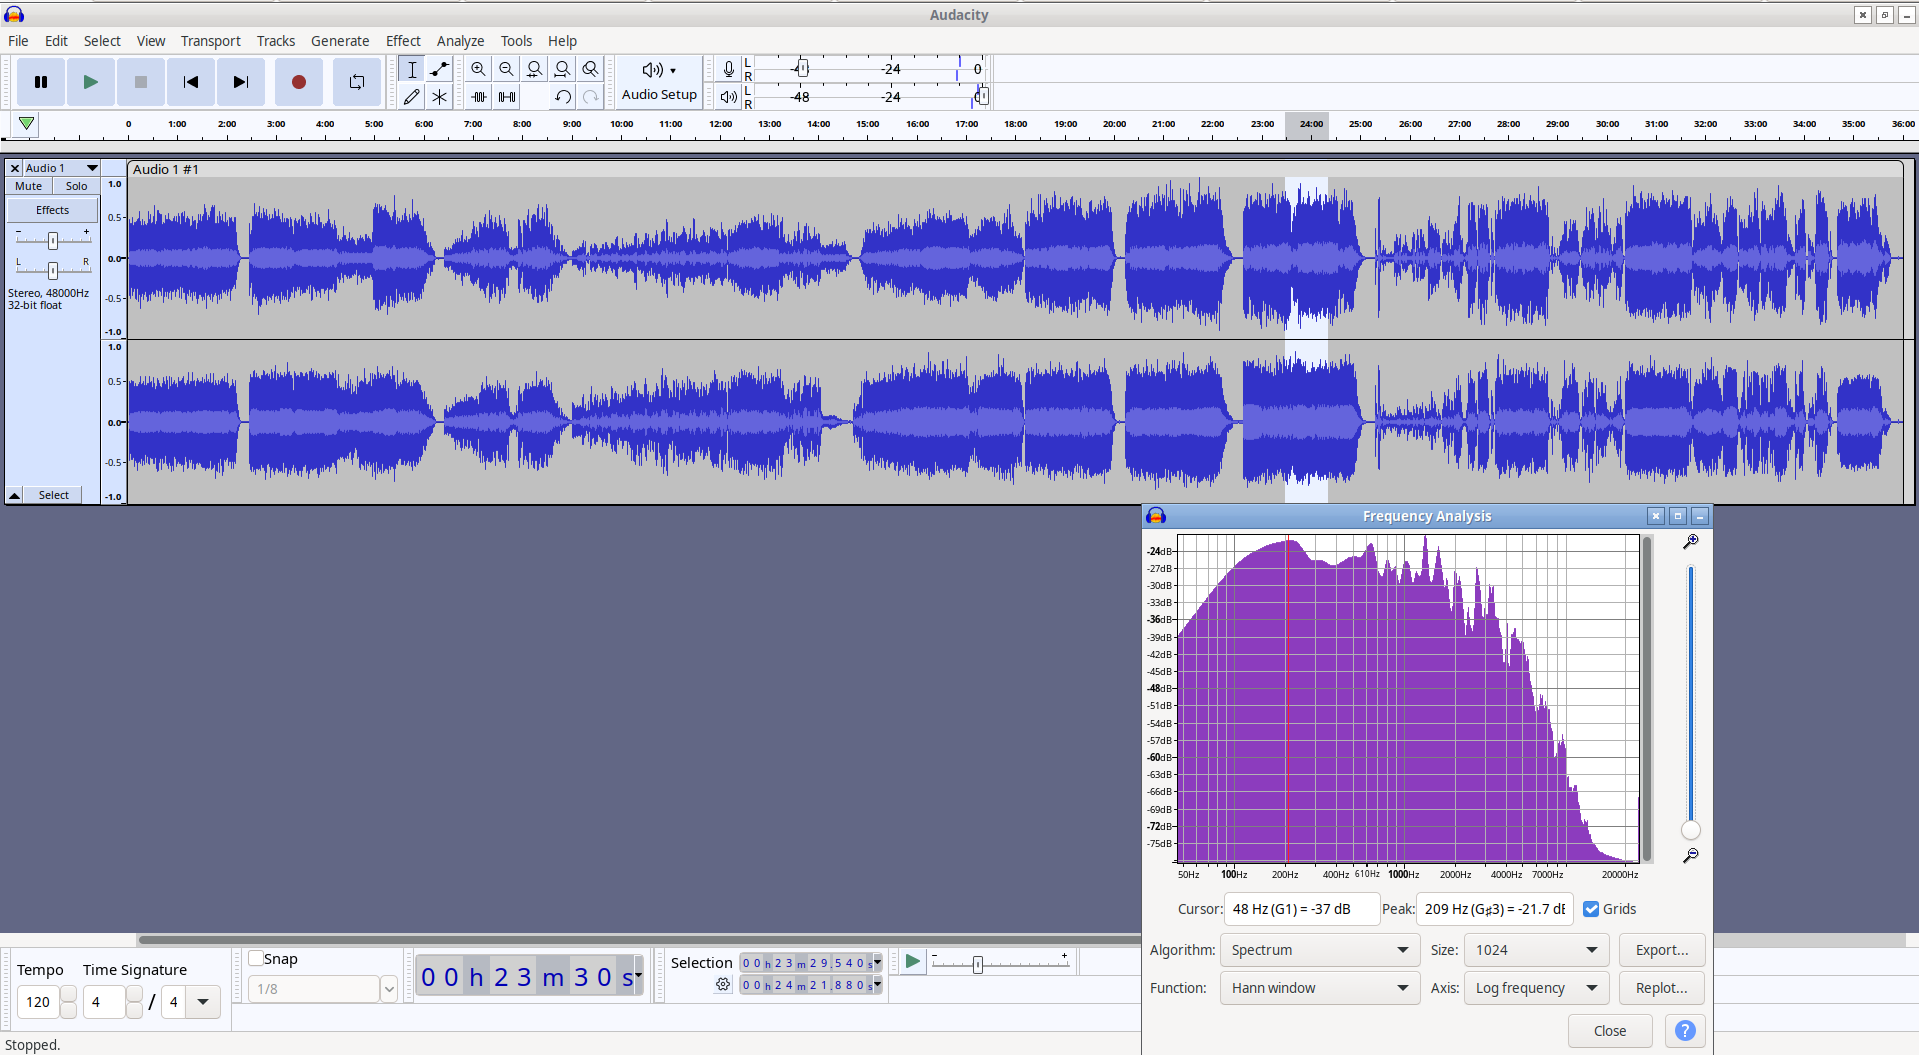The height and width of the screenshot is (1055, 1919).
Task: Trim audio outside the selection
Action: tap(479, 97)
